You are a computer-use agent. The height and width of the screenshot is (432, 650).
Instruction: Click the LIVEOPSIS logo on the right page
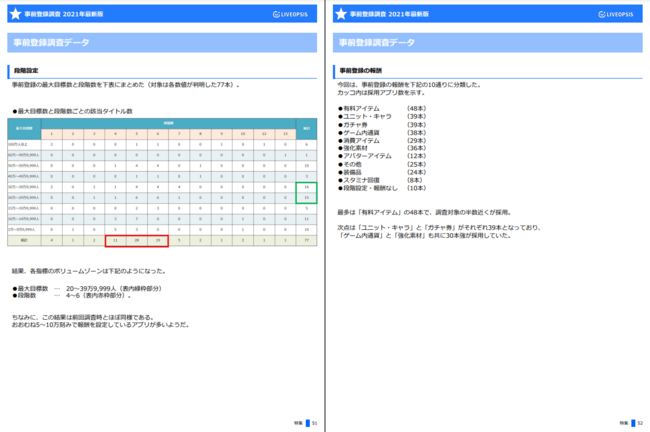[616, 14]
